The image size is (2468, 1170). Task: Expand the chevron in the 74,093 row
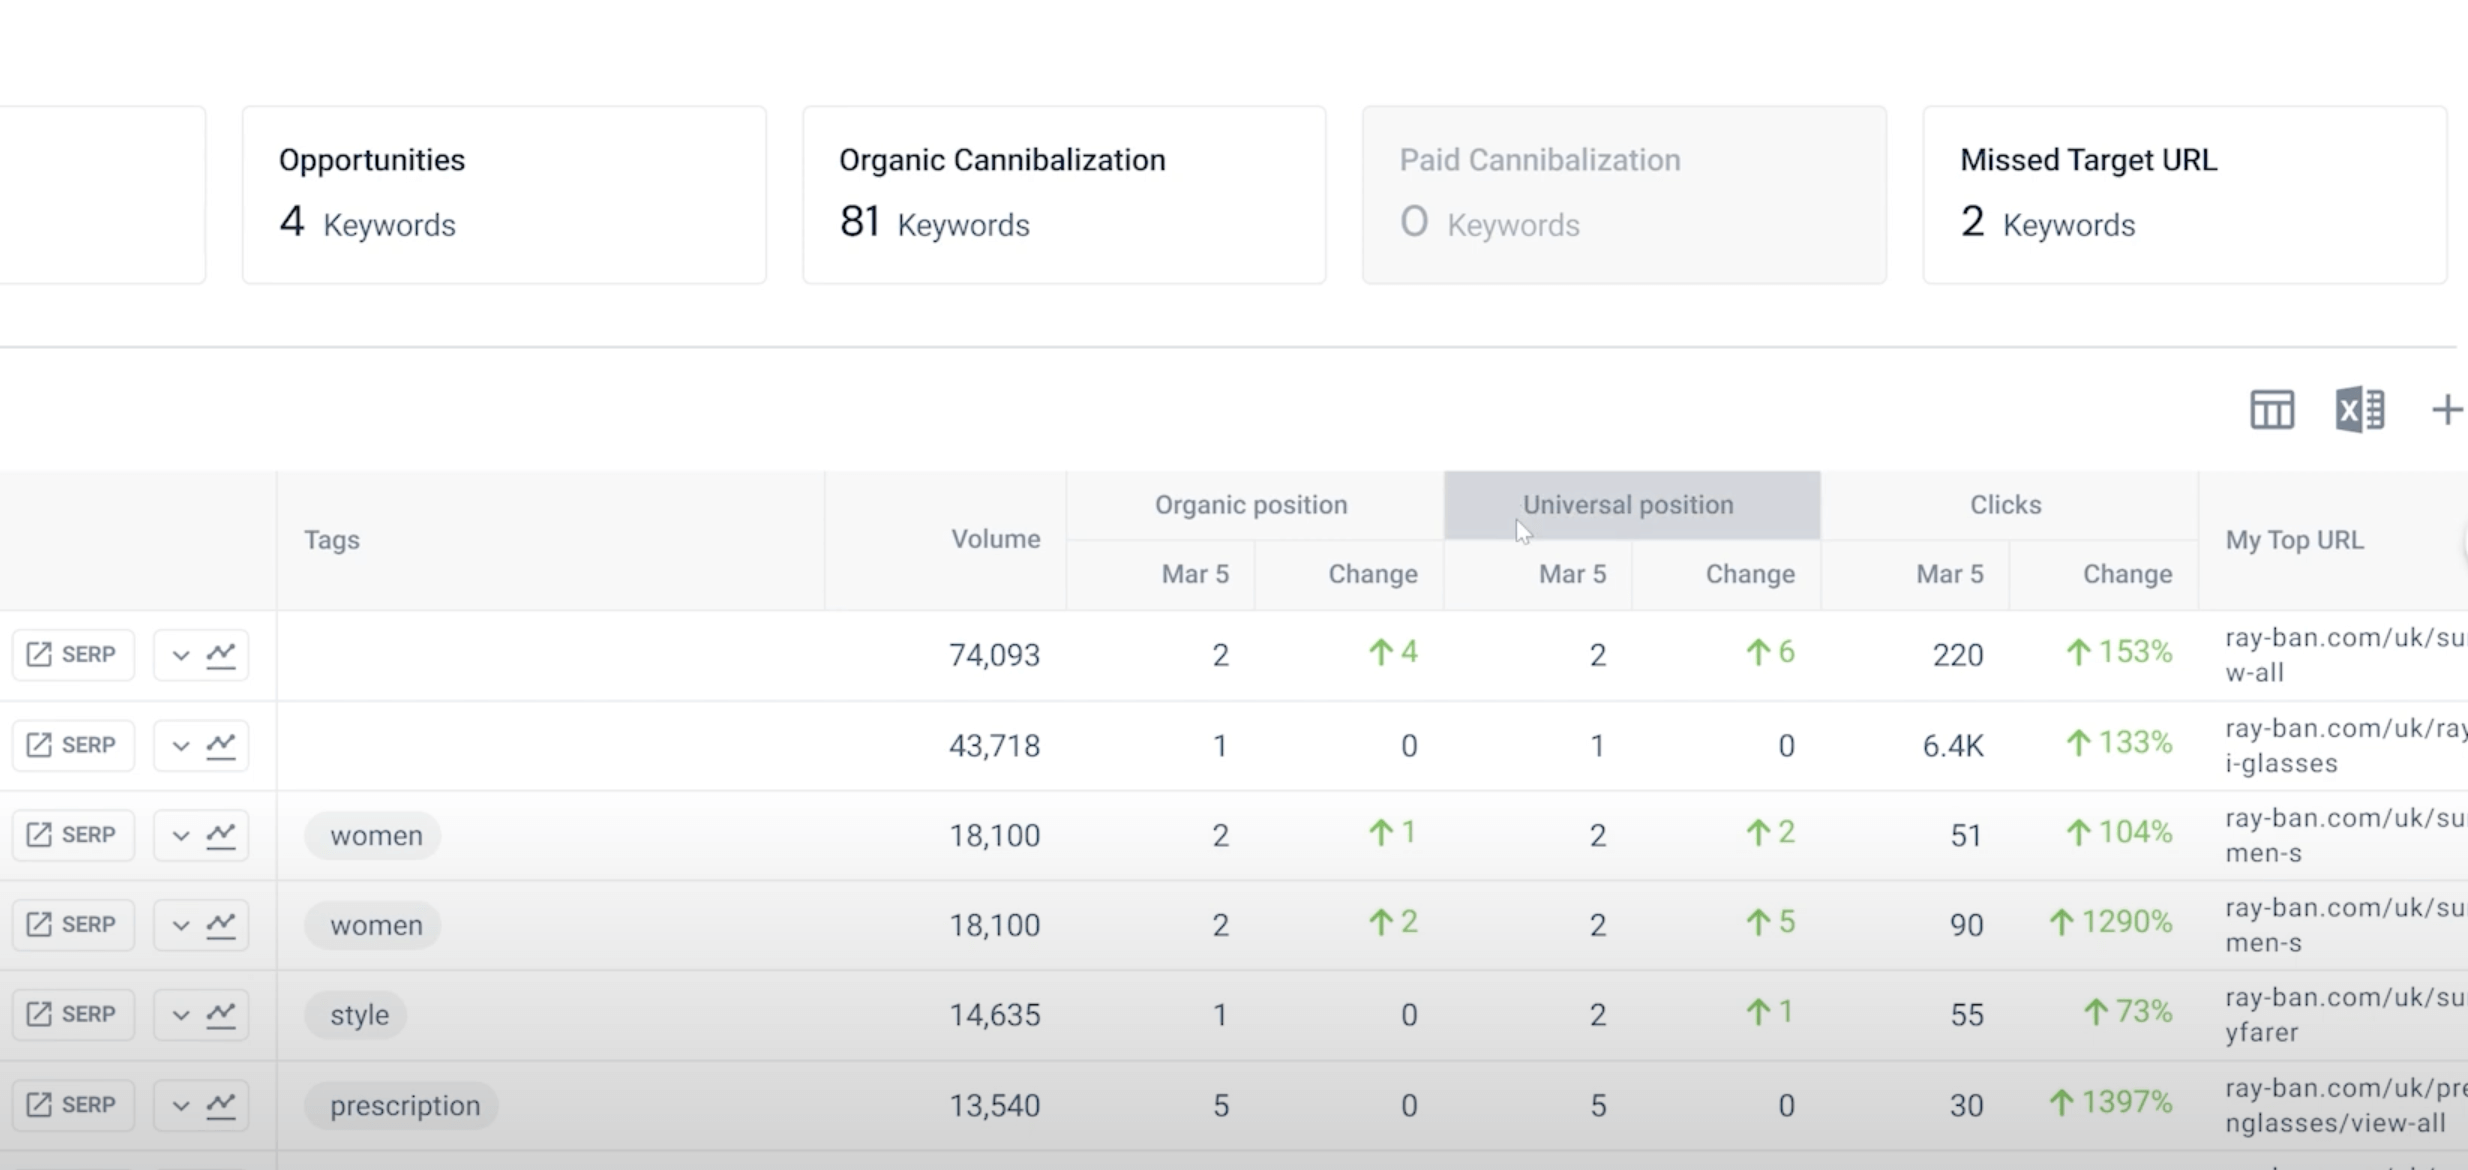[181, 656]
